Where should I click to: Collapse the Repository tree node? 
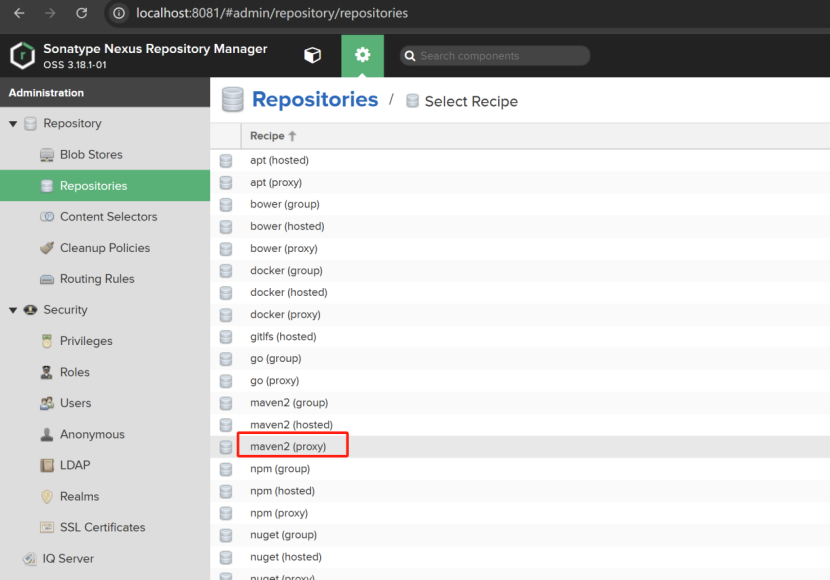pyautogui.click(x=13, y=124)
